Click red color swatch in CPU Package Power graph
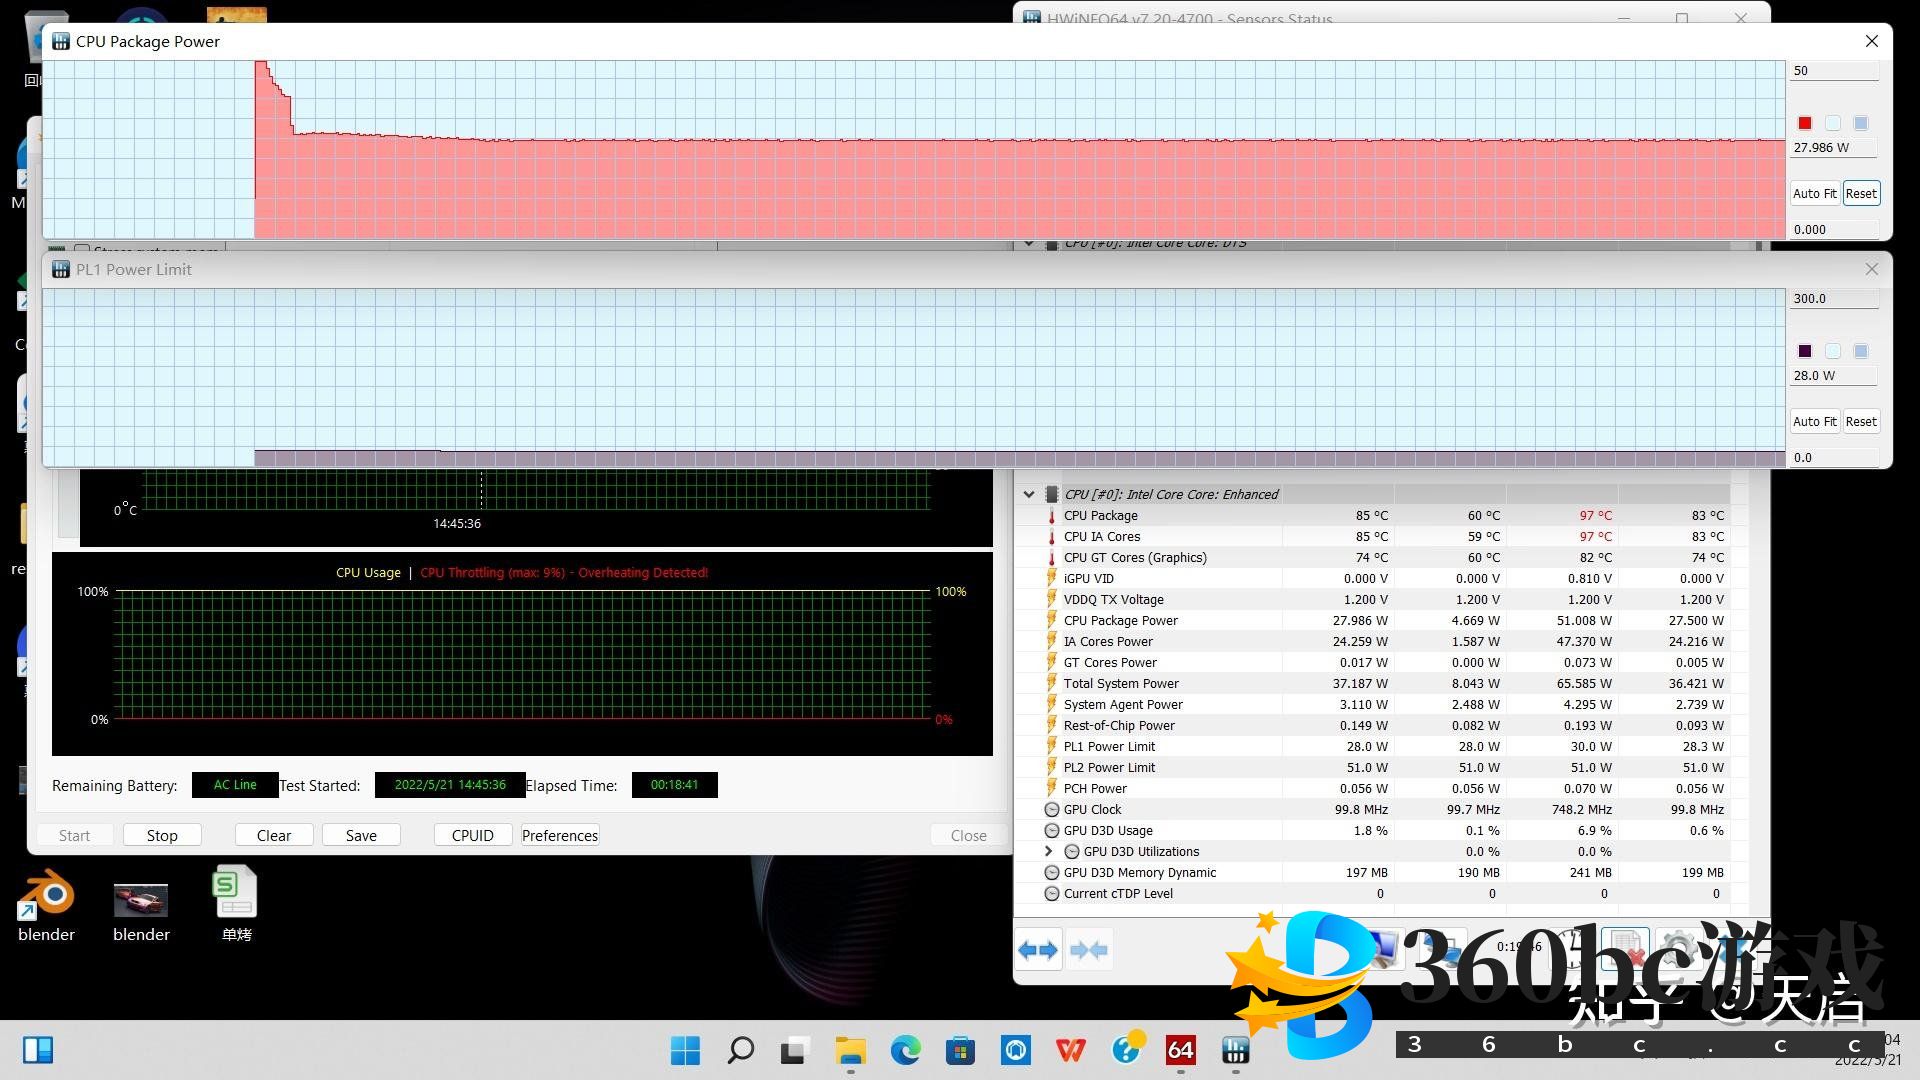 (1805, 123)
